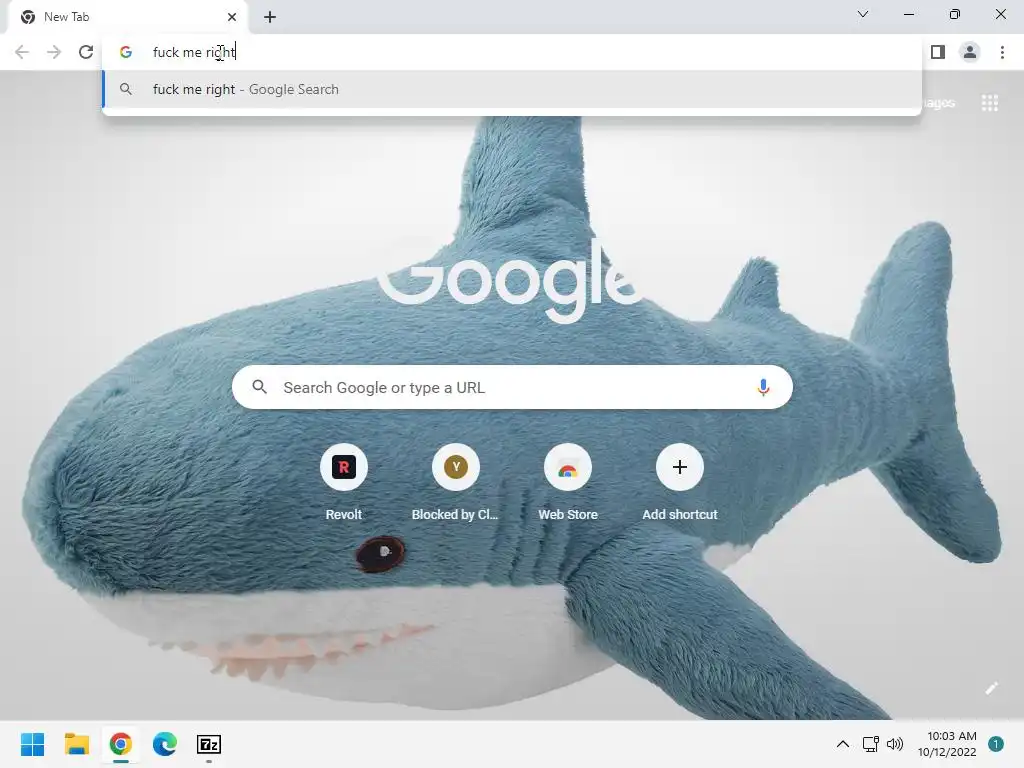
Task: Reload the current page
Action: pos(86,52)
